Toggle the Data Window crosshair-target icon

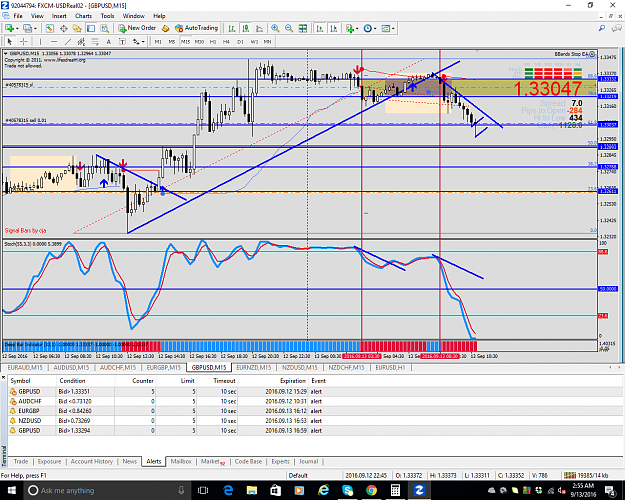pyautogui.click(x=63, y=28)
